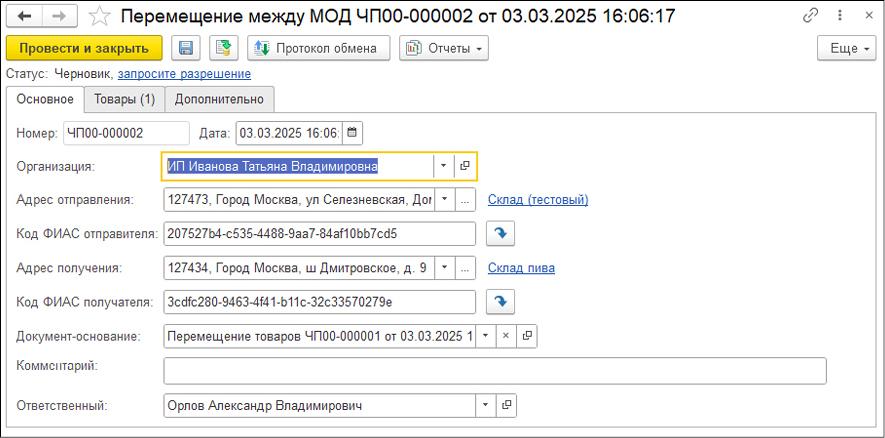The height and width of the screenshot is (438, 885).
Task: Refresh the sender FIAS code with arrow icon
Action: coord(499,234)
